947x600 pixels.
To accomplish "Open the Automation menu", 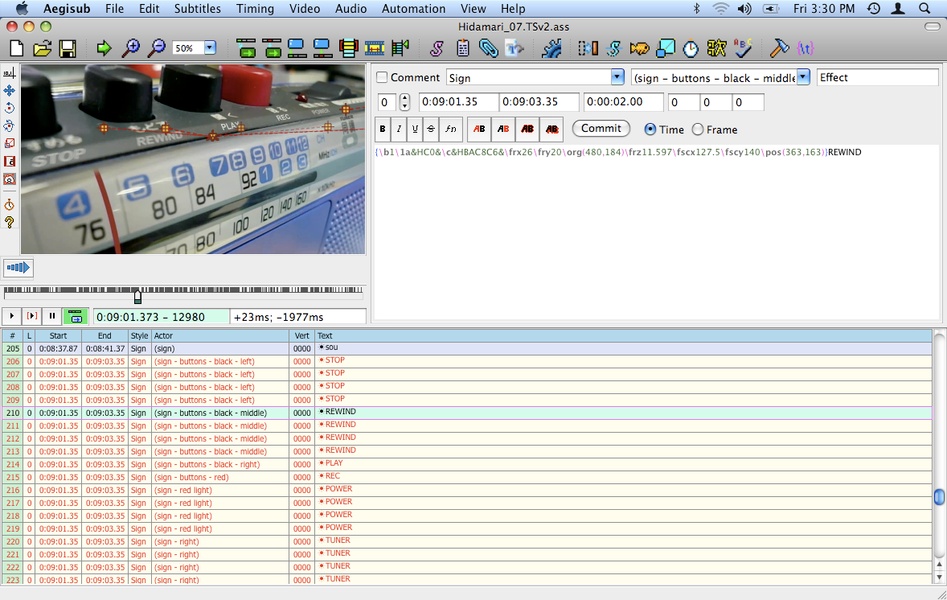I will [414, 8].
